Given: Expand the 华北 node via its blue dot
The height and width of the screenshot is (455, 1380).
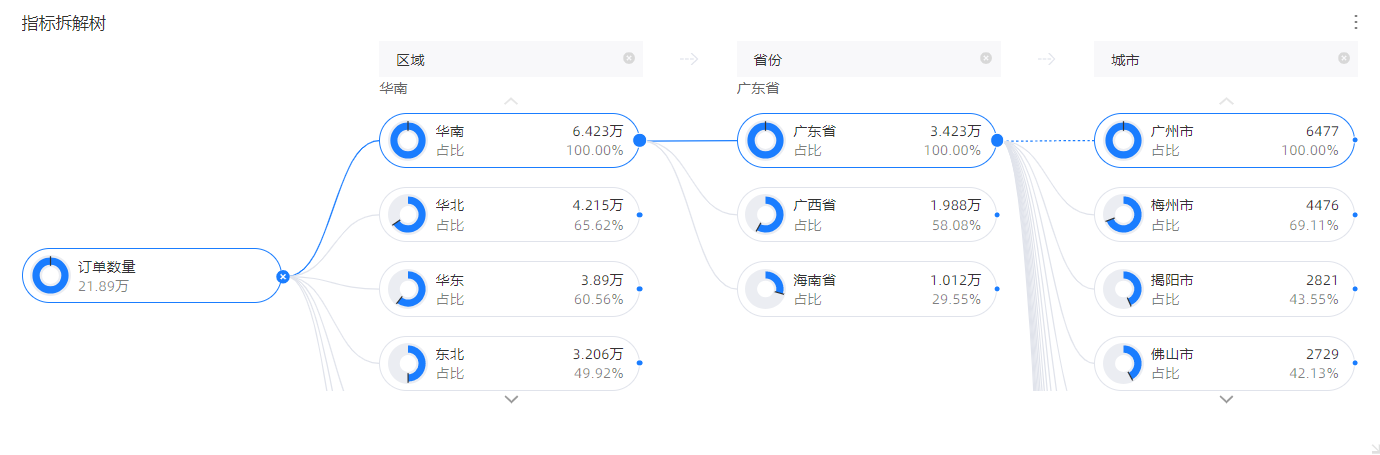Looking at the screenshot, I should (x=640, y=215).
